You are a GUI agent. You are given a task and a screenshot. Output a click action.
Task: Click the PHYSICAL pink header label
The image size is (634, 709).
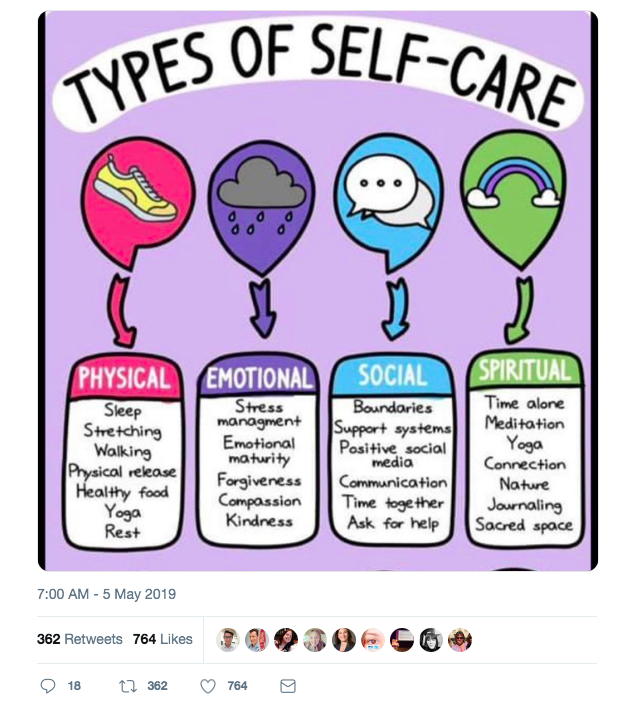click(125, 378)
